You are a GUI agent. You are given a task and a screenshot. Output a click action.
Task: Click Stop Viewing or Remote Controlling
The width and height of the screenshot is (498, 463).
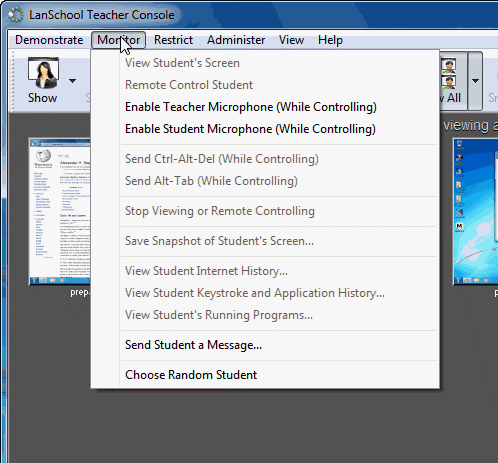pyautogui.click(x=265, y=211)
